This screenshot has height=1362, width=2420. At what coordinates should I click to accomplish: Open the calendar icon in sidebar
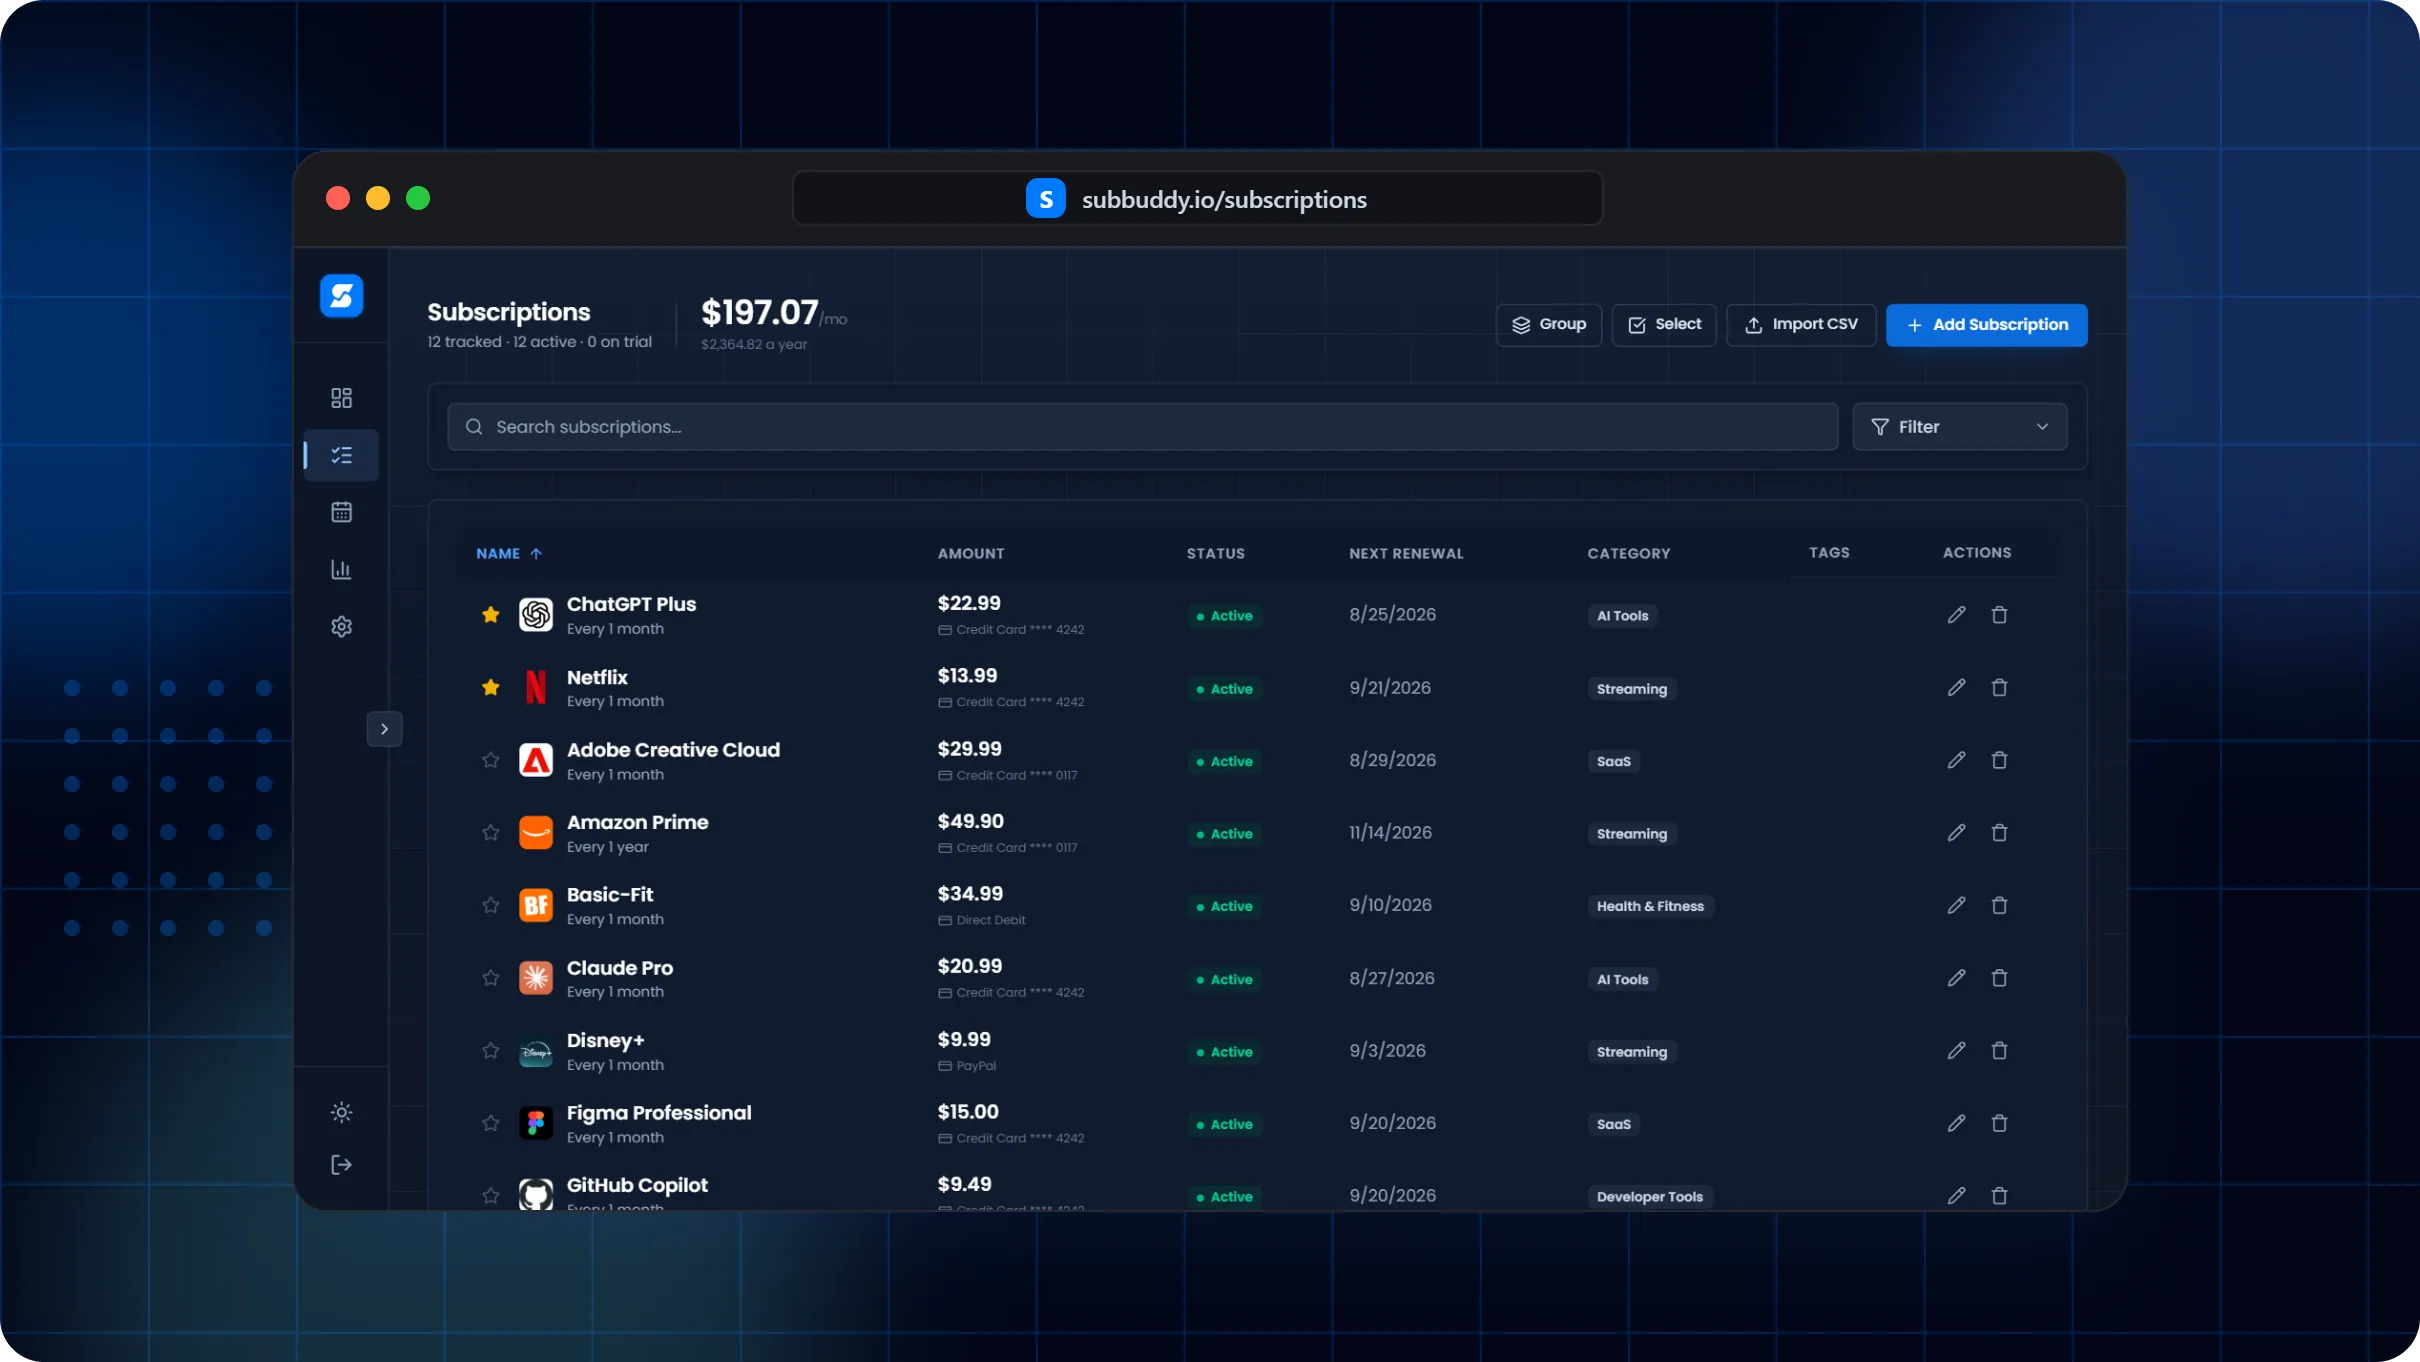[341, 512]
